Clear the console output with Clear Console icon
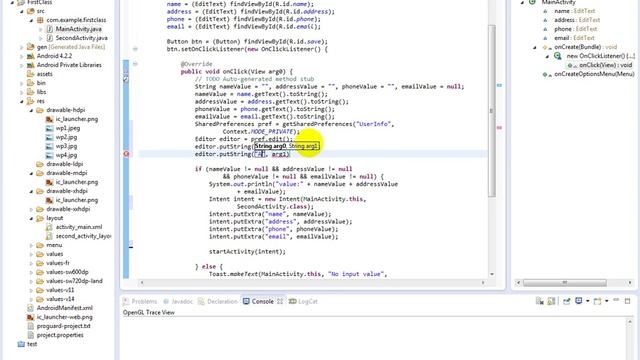This screenshot has width=640, height=360. (540, 301)
